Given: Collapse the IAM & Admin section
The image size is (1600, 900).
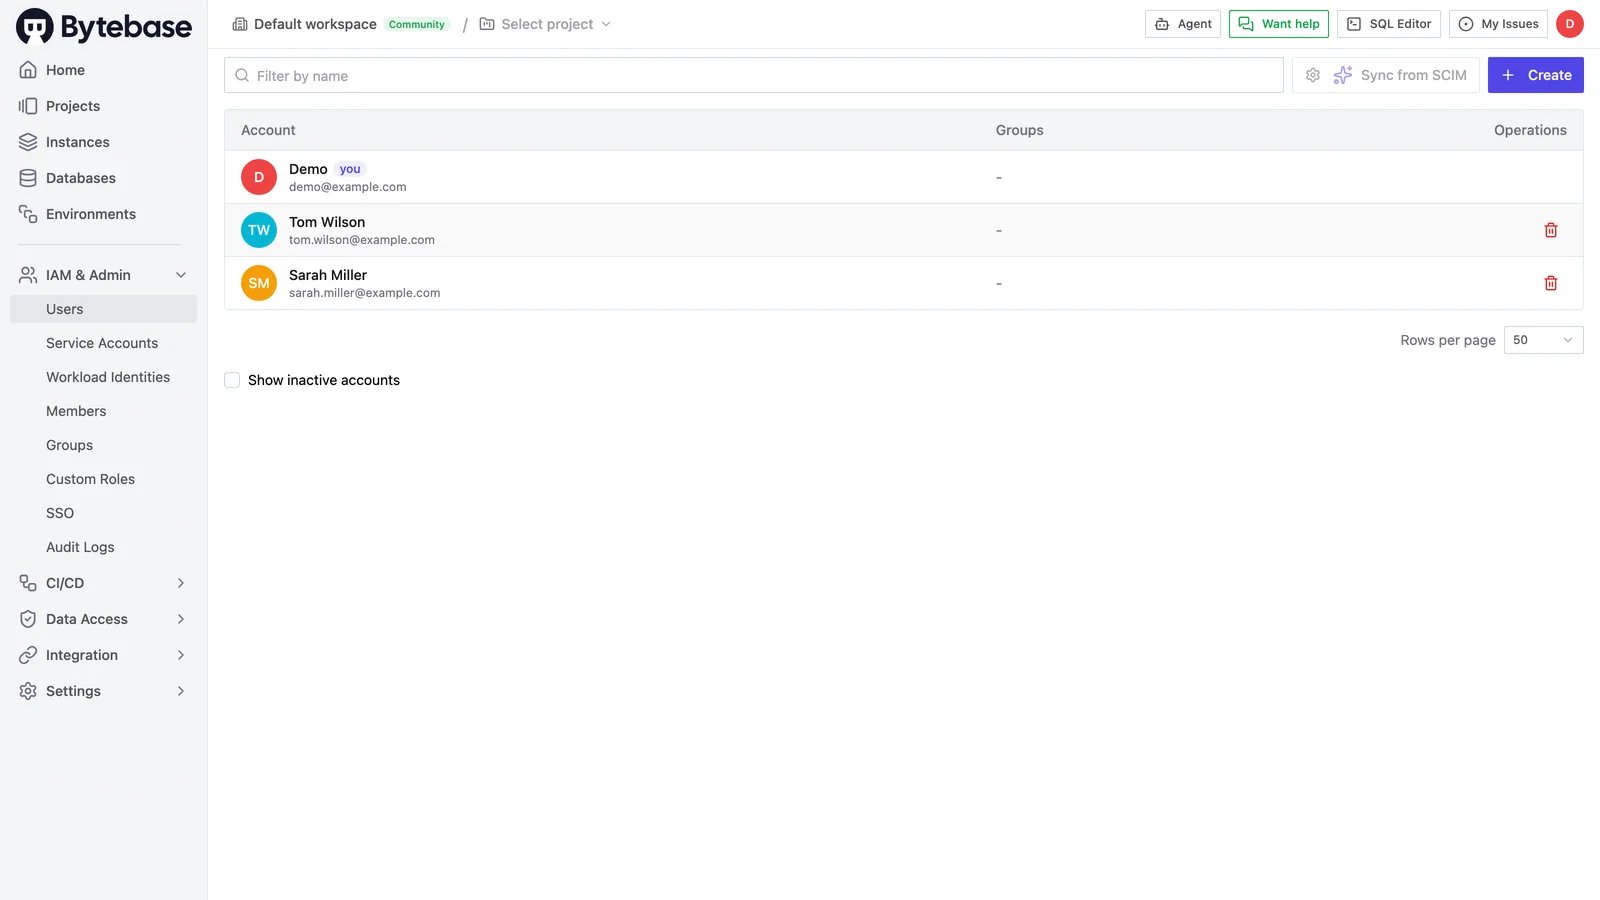Looking at the screenshot, I should point(181,275).
